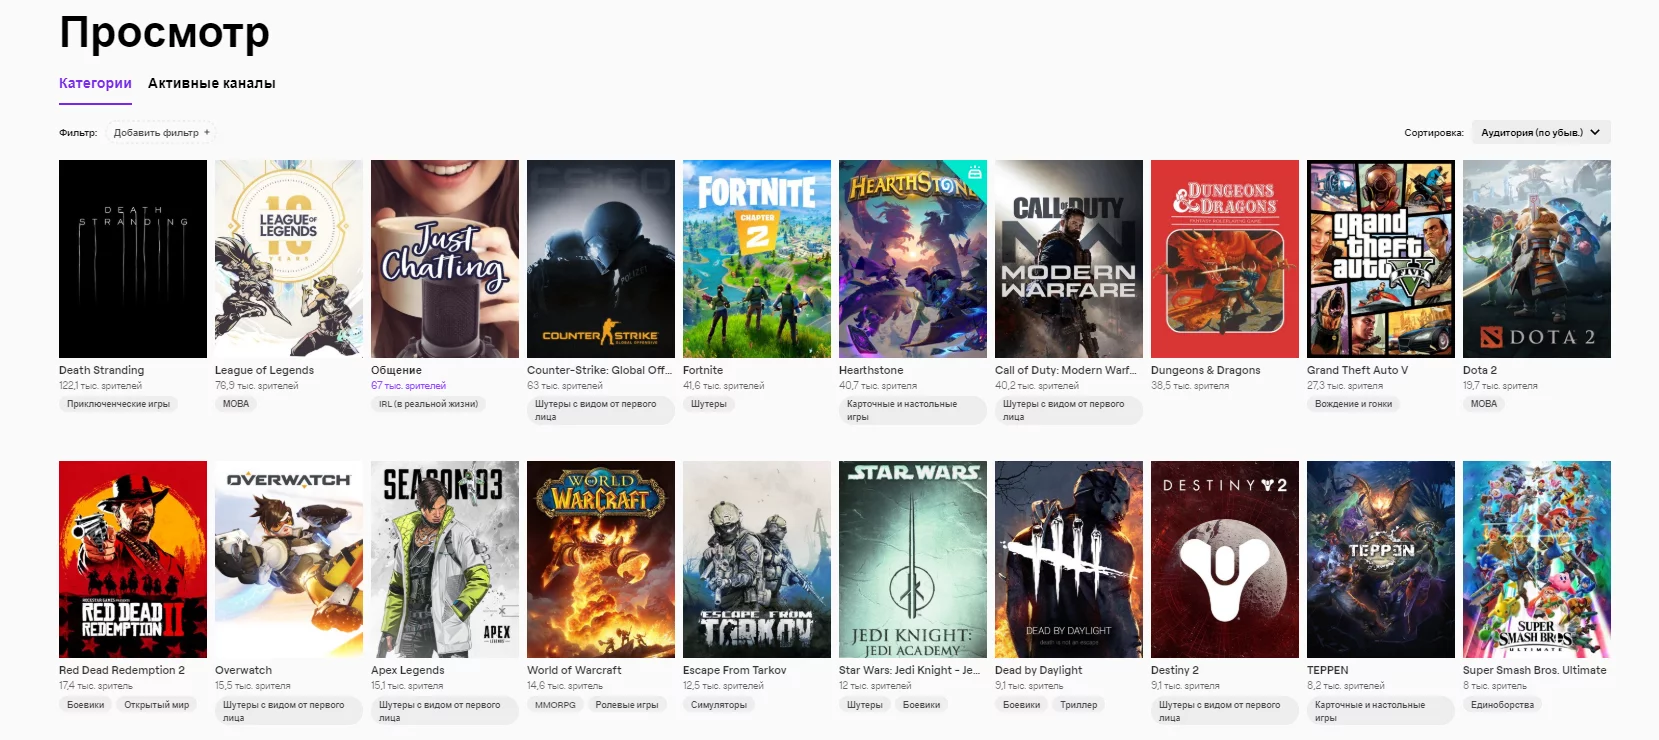Click the Death Stranding title link
1659x740 pixels.
(101, 370)
